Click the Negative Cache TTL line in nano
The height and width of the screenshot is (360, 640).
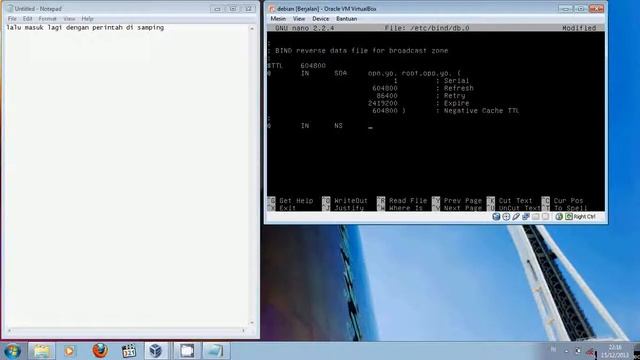pyautogui.click(x=445, y=111)
